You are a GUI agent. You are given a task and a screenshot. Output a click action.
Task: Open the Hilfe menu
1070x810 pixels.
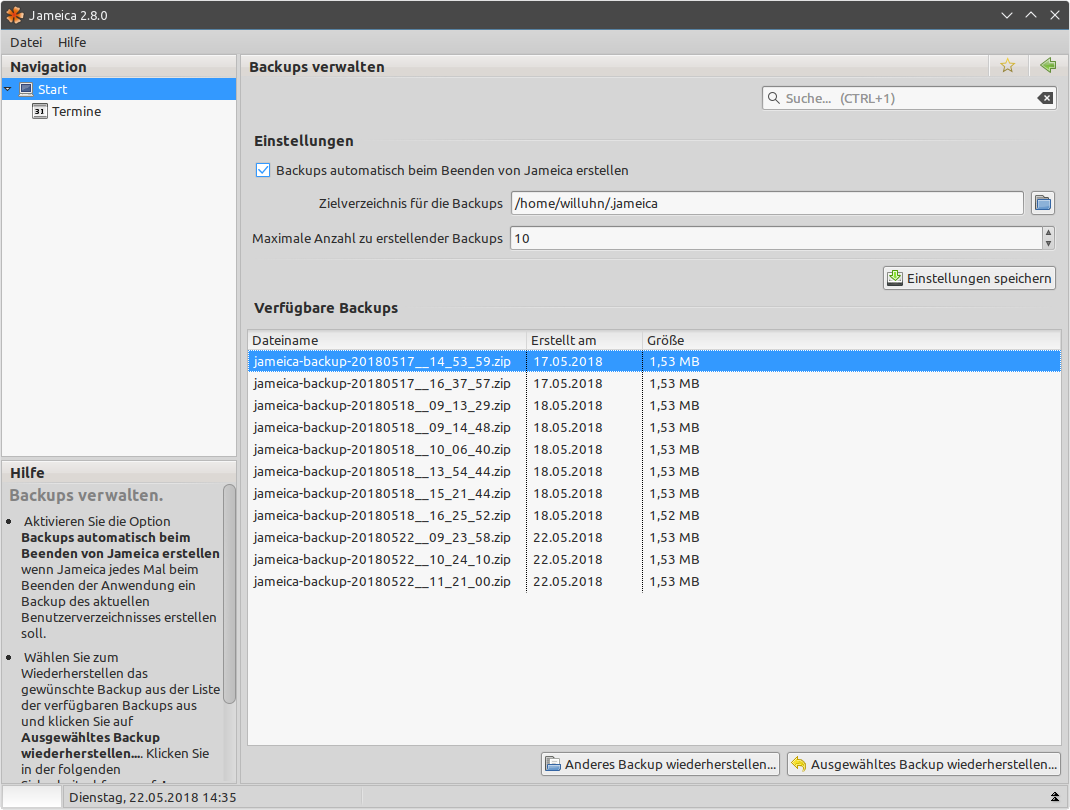(72, 42)
